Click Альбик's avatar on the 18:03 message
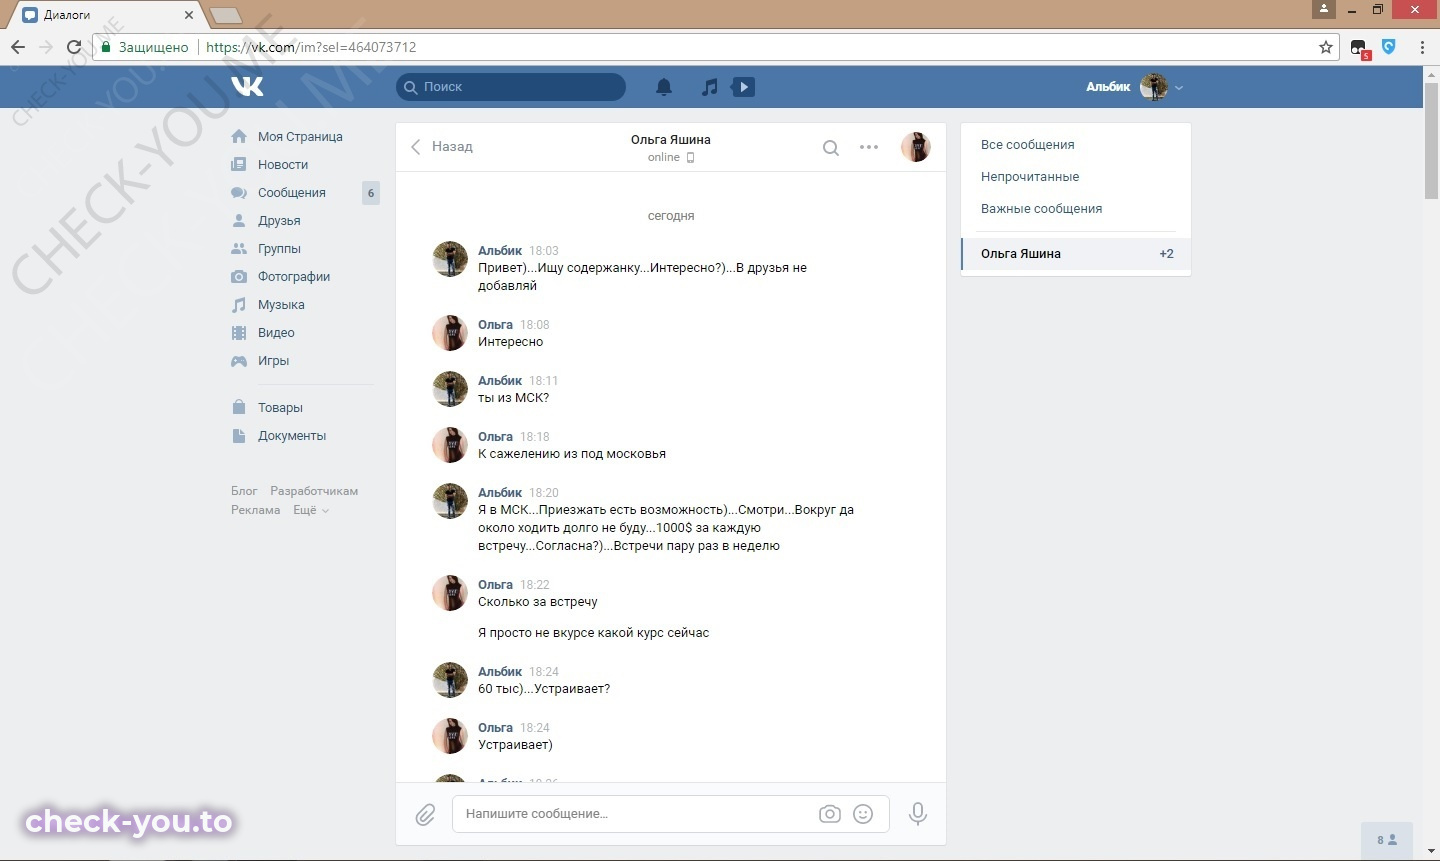Screen dimensions: 1440x861 (450, 259)
